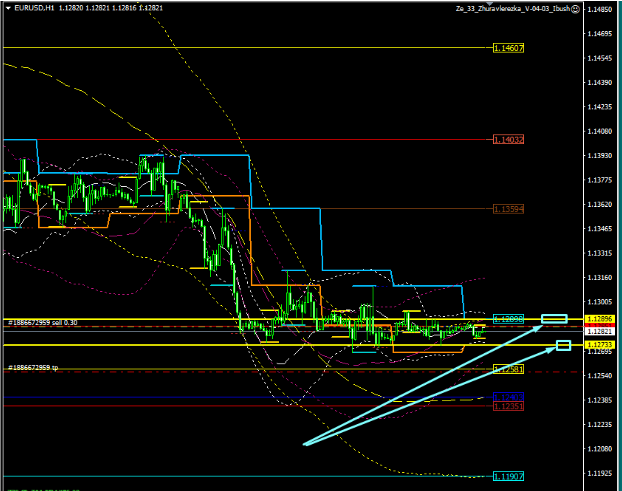Select the 1.12733 yellow axis price tag

600,344
